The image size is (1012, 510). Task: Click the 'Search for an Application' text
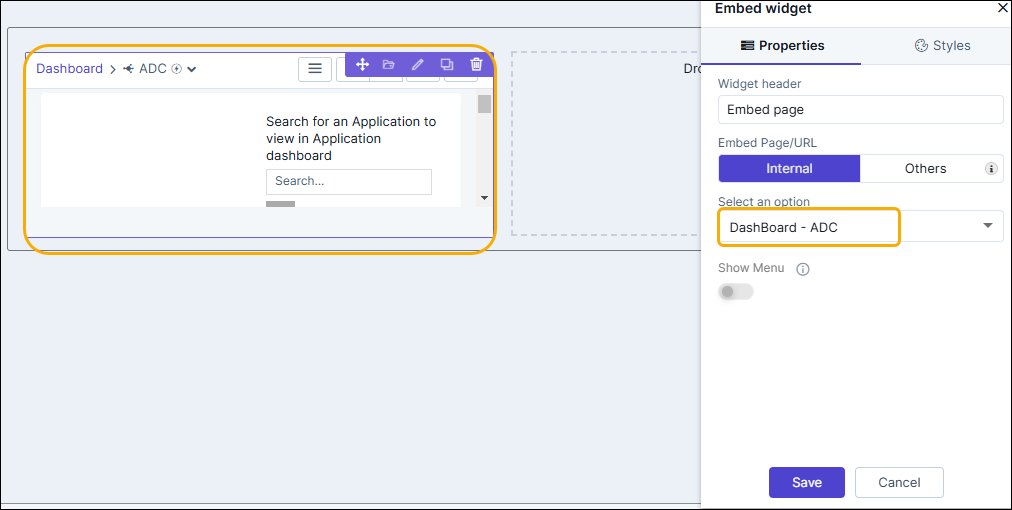(351, 138)
